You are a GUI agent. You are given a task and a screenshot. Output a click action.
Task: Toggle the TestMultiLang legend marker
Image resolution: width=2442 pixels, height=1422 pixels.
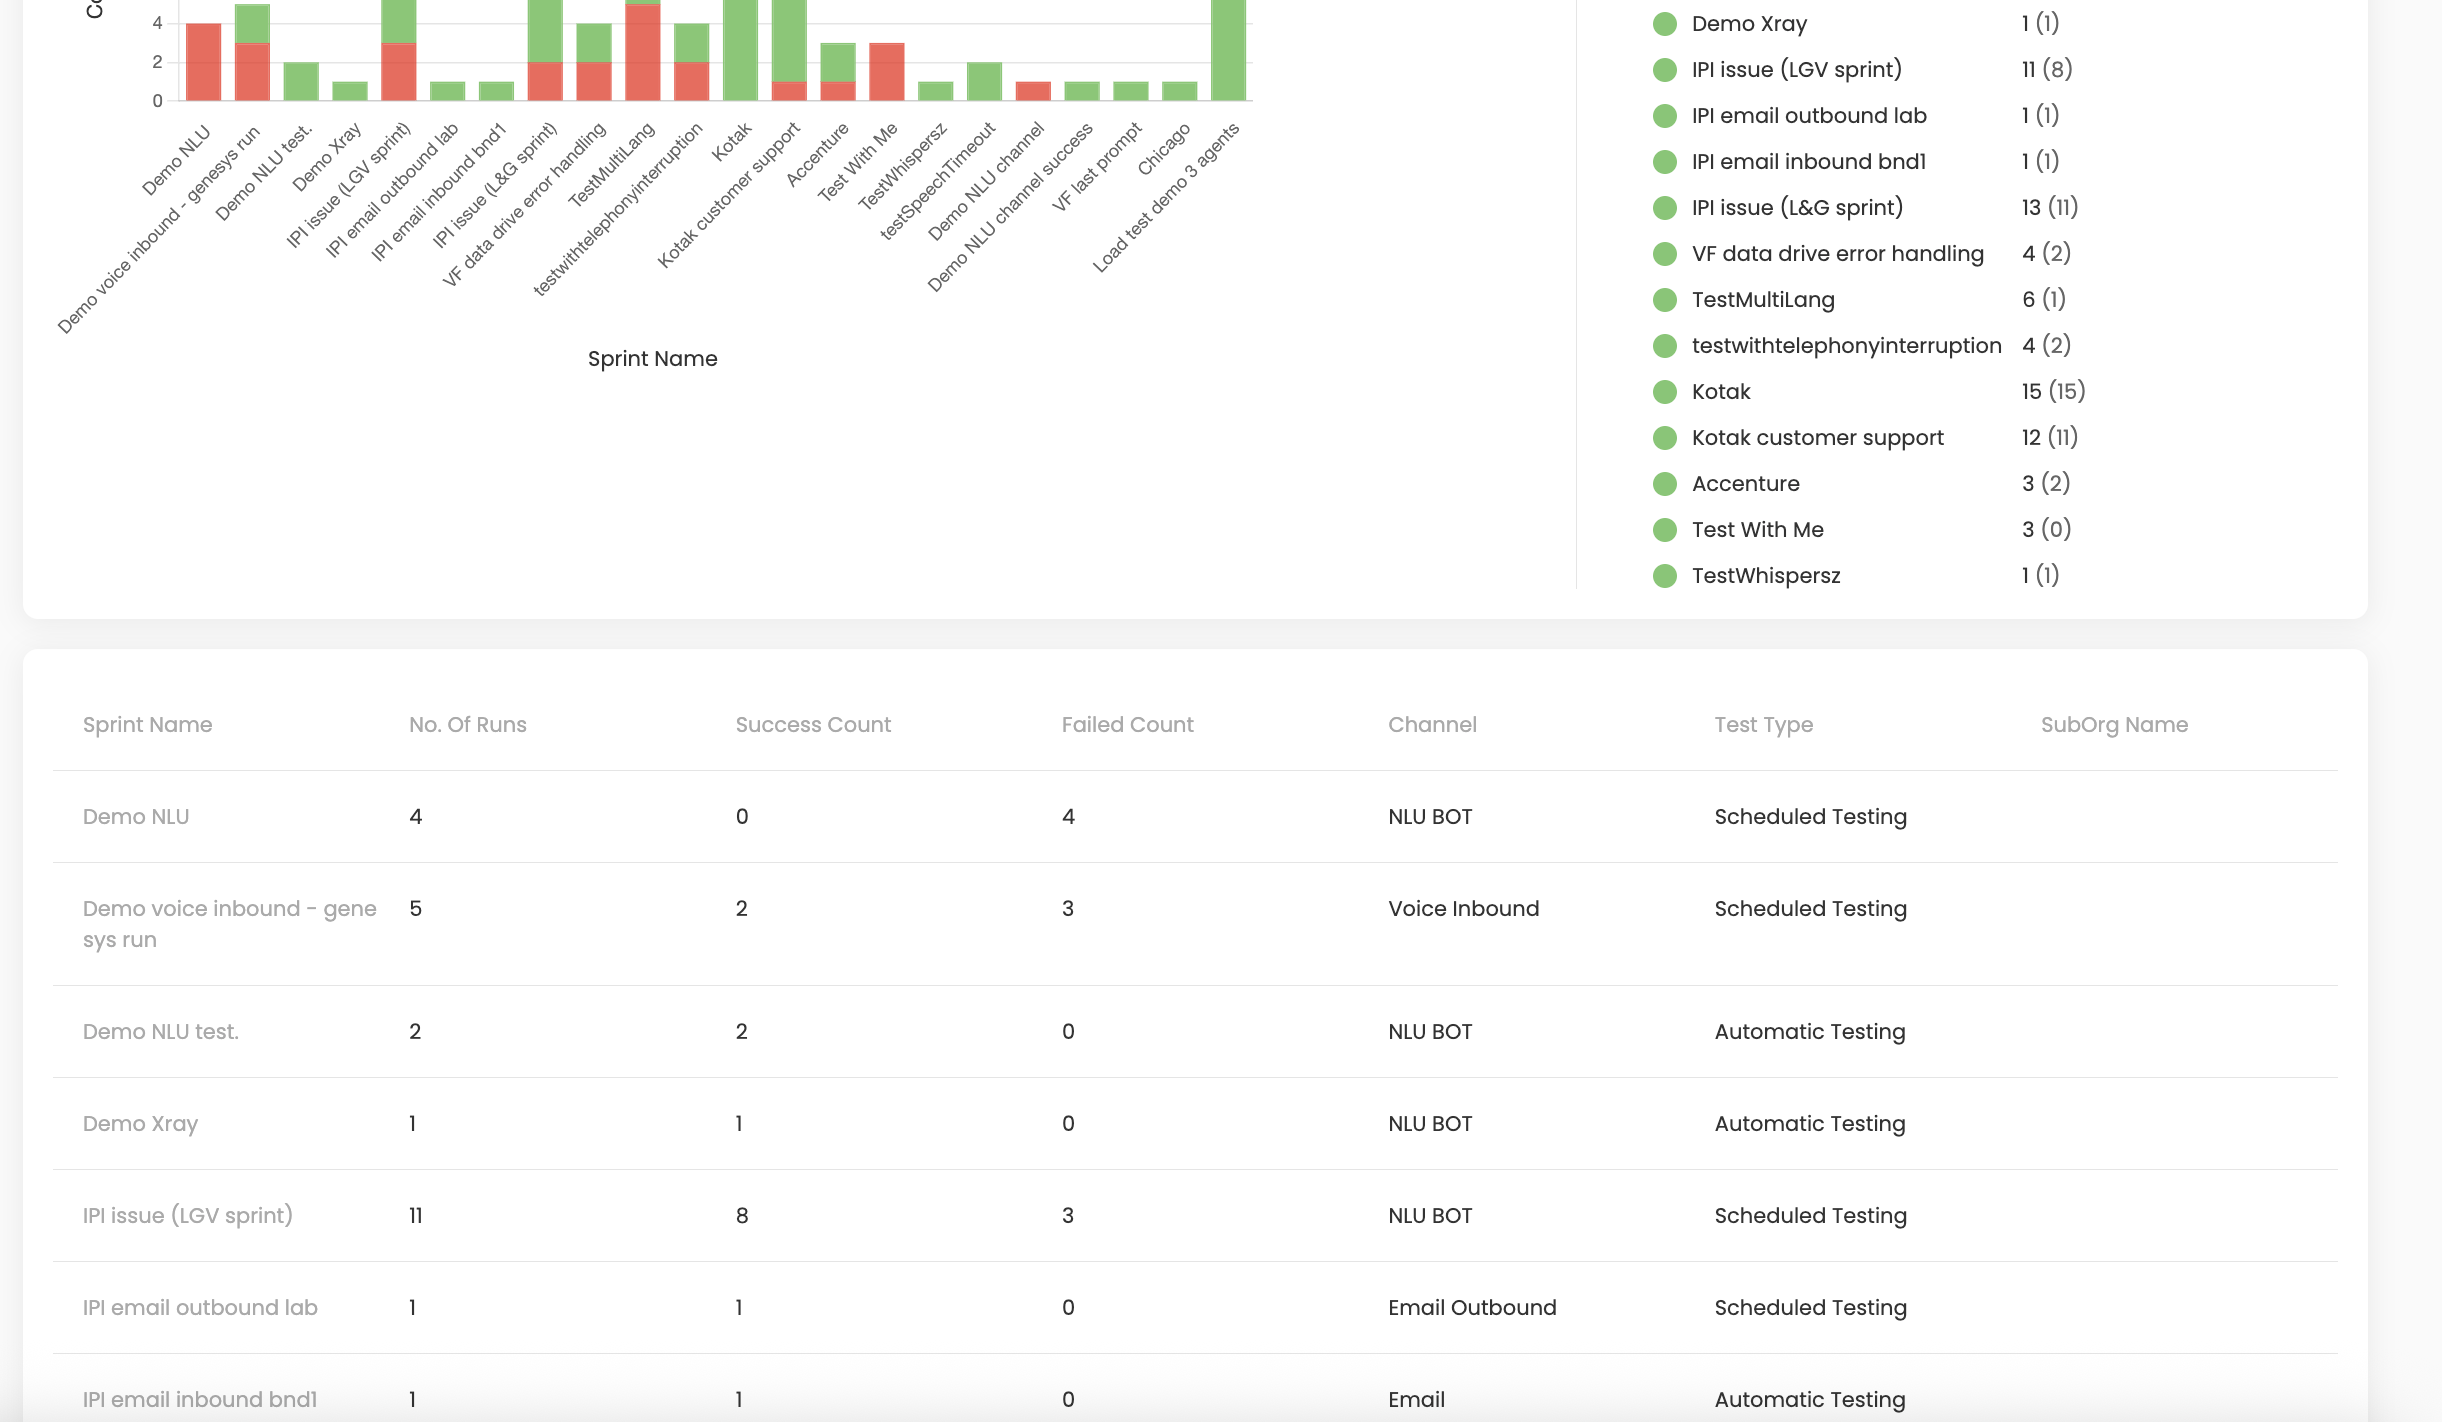tap(1664, 300)
